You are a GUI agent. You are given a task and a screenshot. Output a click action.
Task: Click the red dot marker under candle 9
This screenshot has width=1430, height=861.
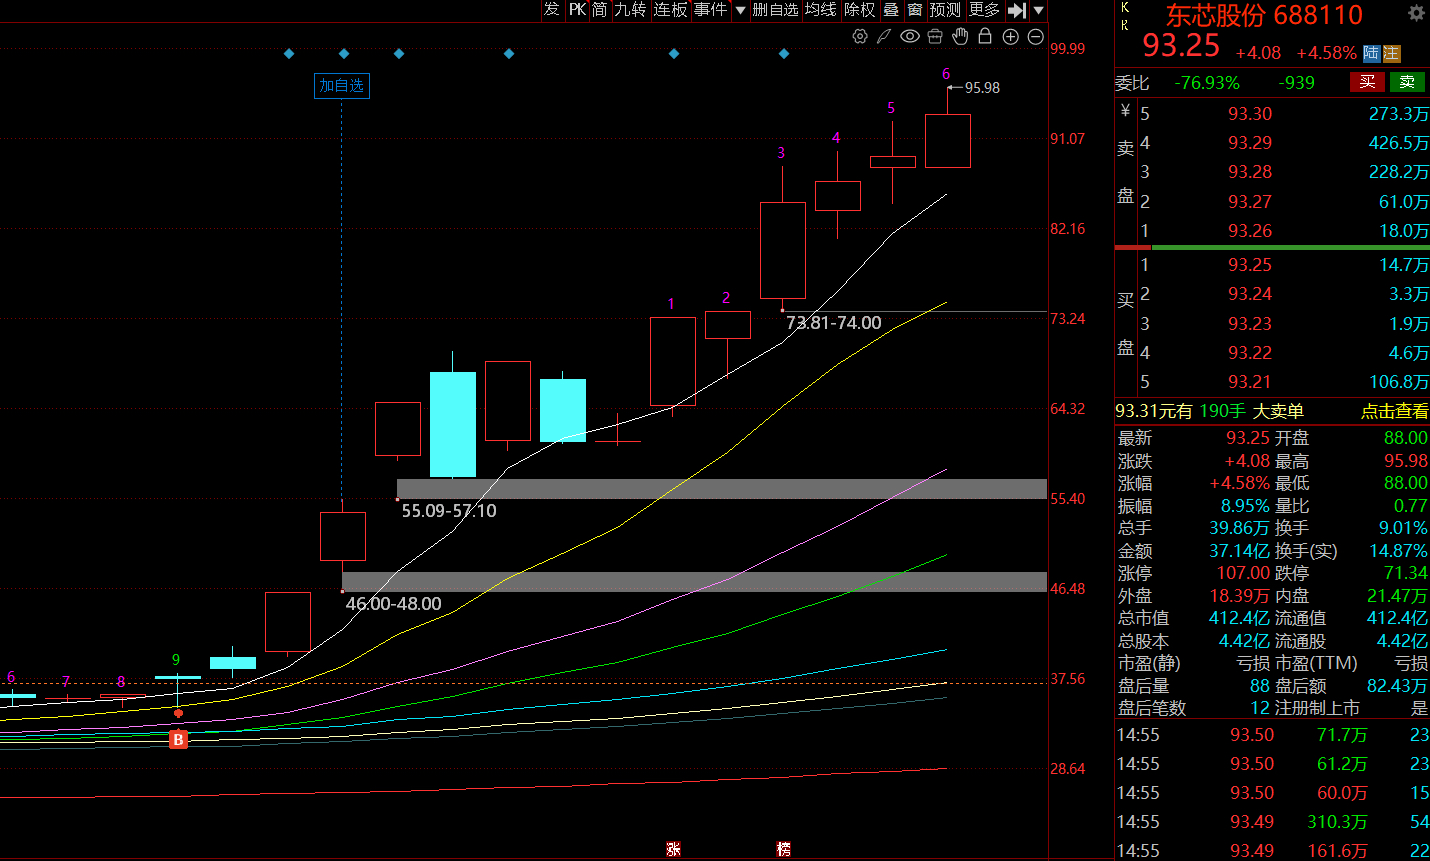click(178, 713)
